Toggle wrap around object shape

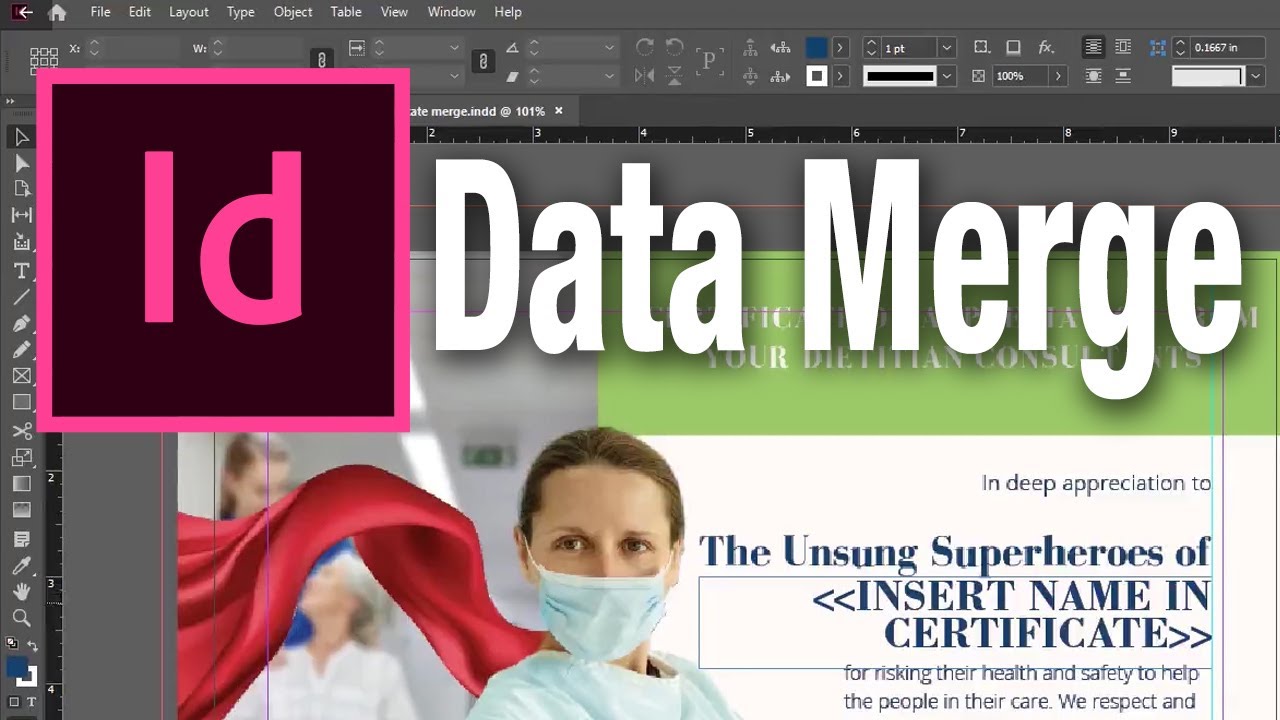click(x=1093, y=75)
